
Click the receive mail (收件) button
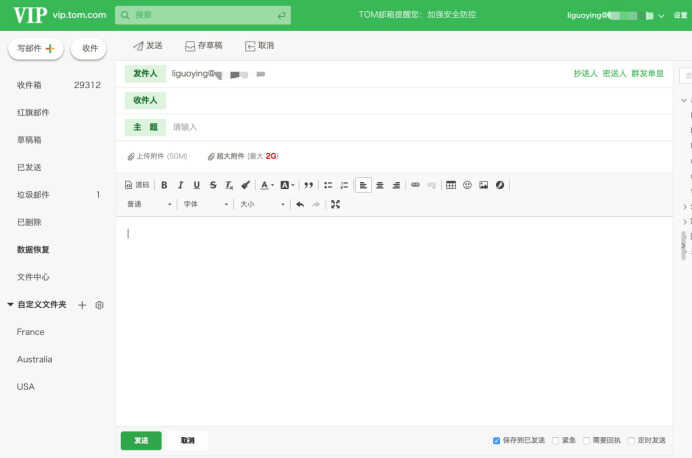[x=89, y=49]
